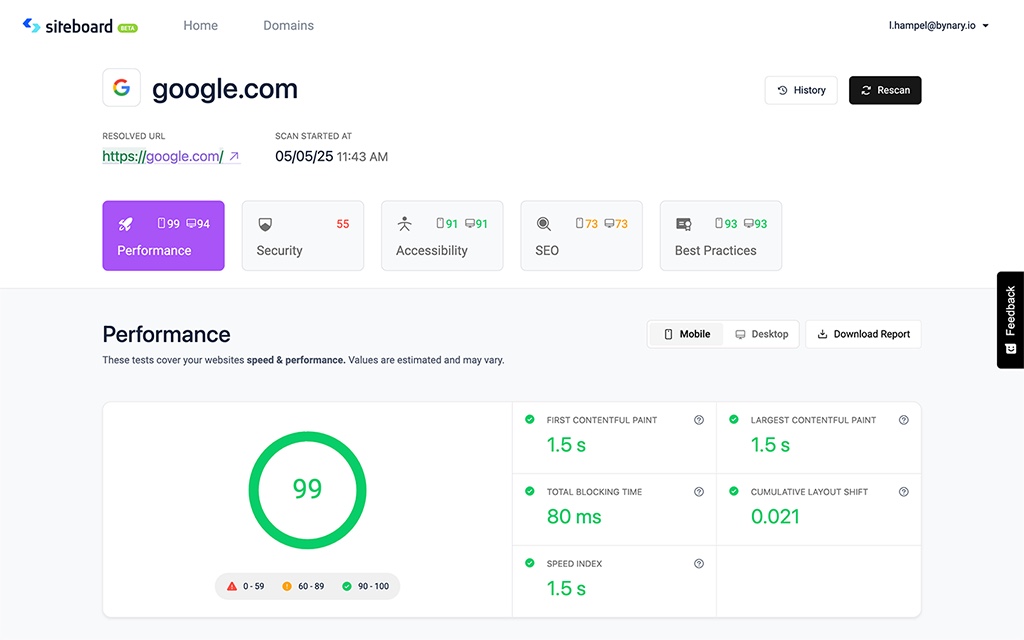
Task: Select the Security category tab
Action: pos(302,236)
